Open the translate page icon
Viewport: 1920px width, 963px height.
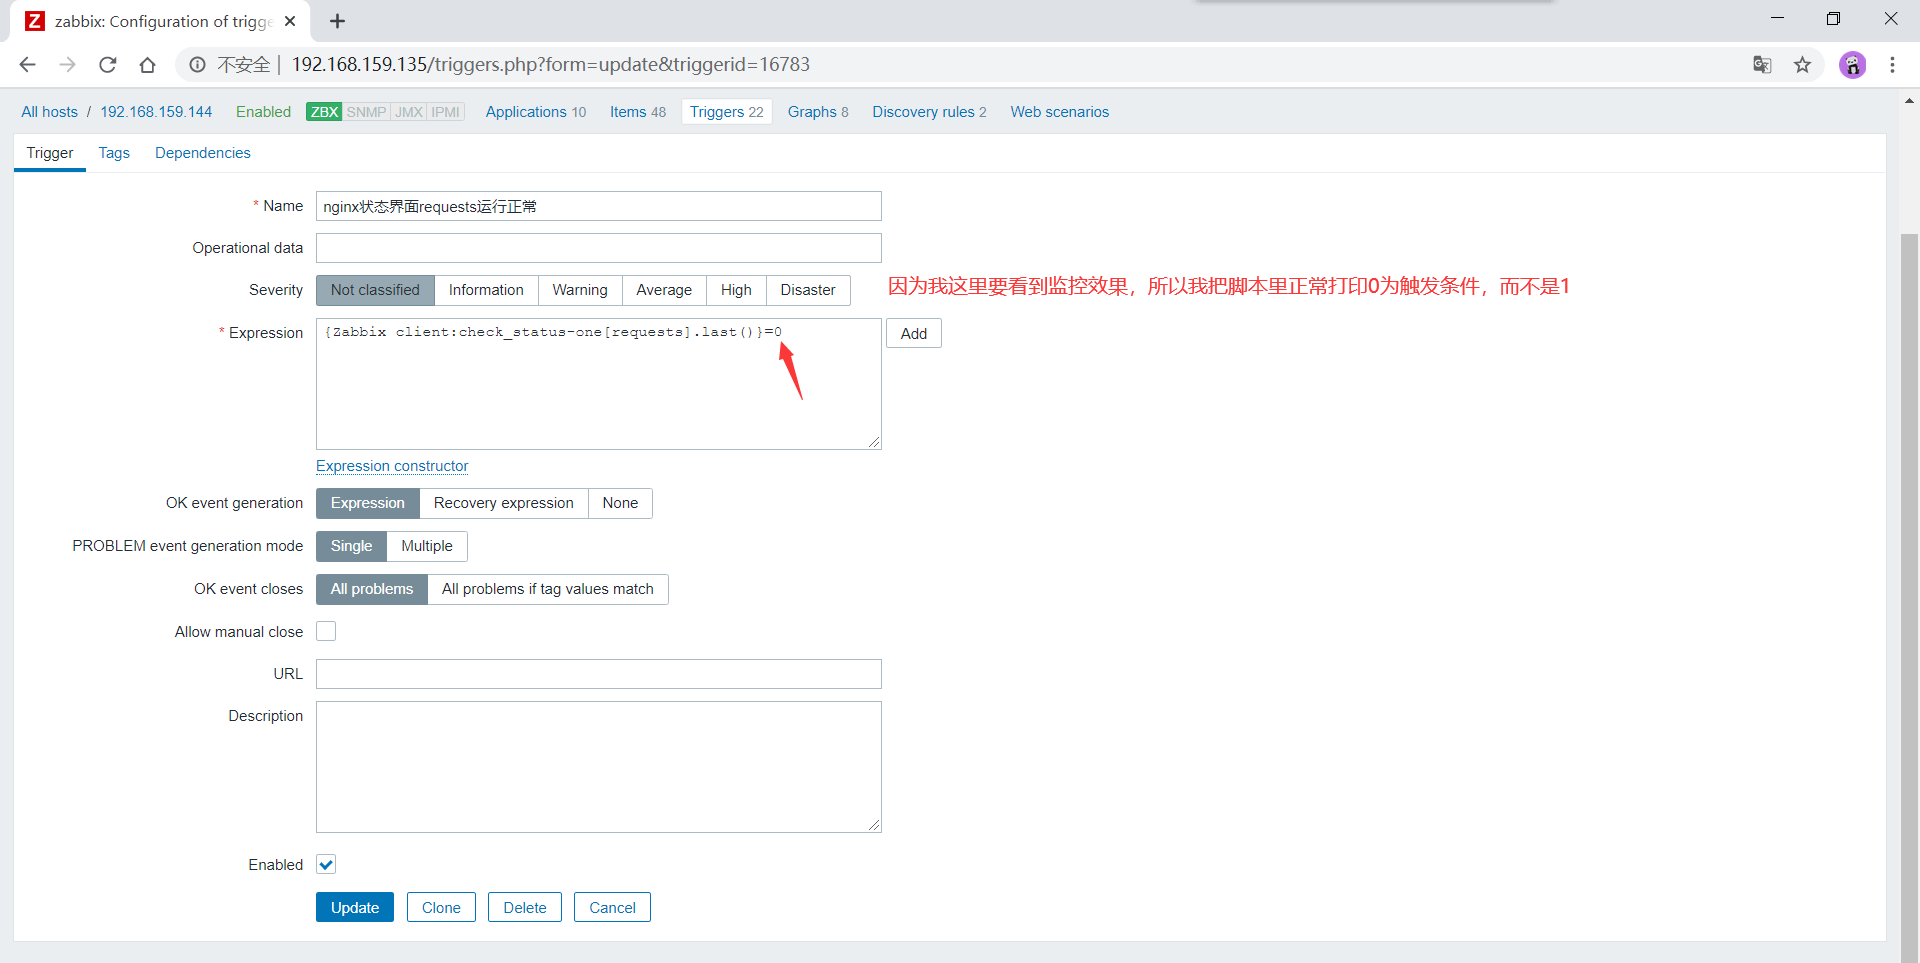pyautogui.click(x=1762, y=65)
